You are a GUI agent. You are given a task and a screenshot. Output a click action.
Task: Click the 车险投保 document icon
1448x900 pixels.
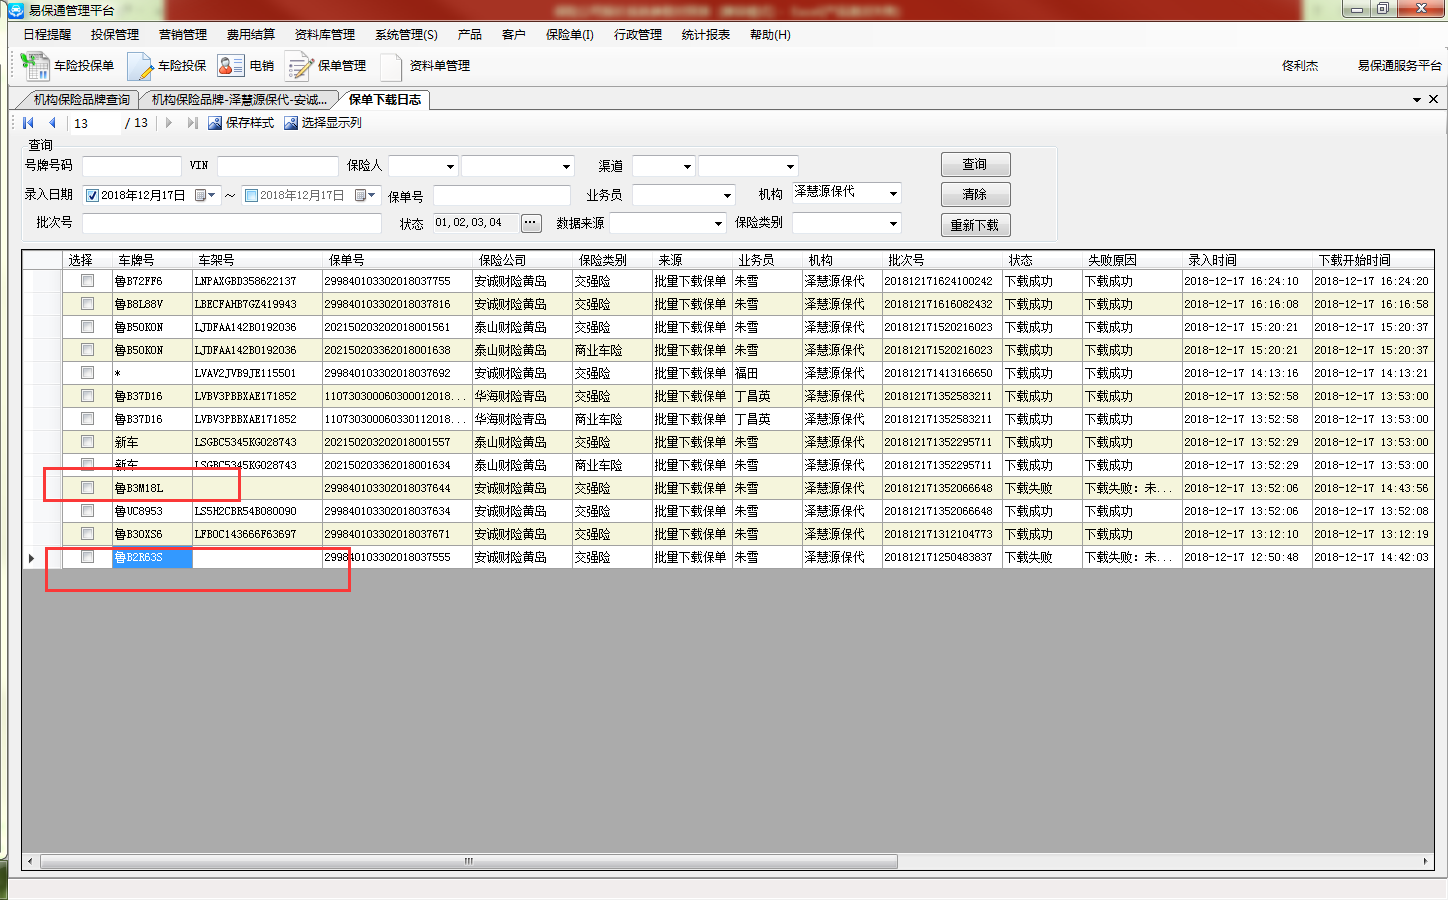pos(140,66)
